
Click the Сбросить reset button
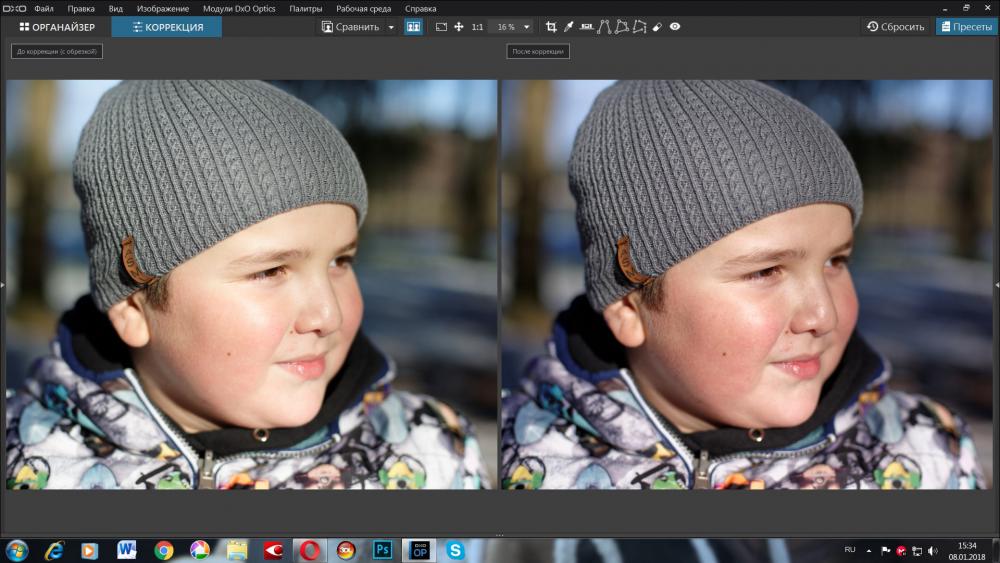(895, 27)
